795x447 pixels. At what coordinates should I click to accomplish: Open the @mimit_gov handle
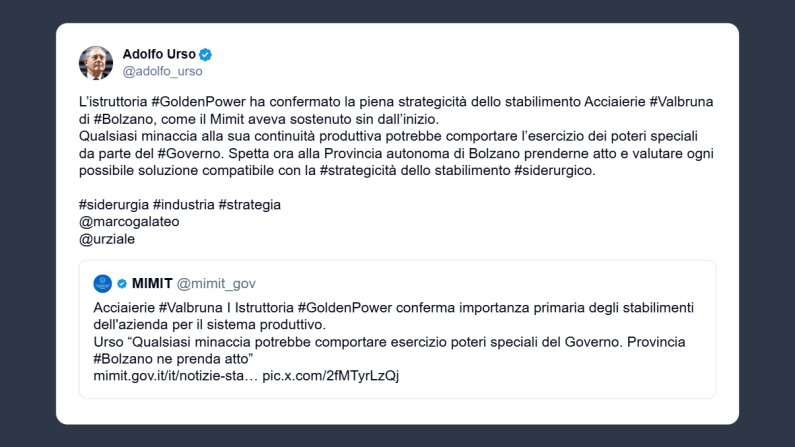[217, 283]
